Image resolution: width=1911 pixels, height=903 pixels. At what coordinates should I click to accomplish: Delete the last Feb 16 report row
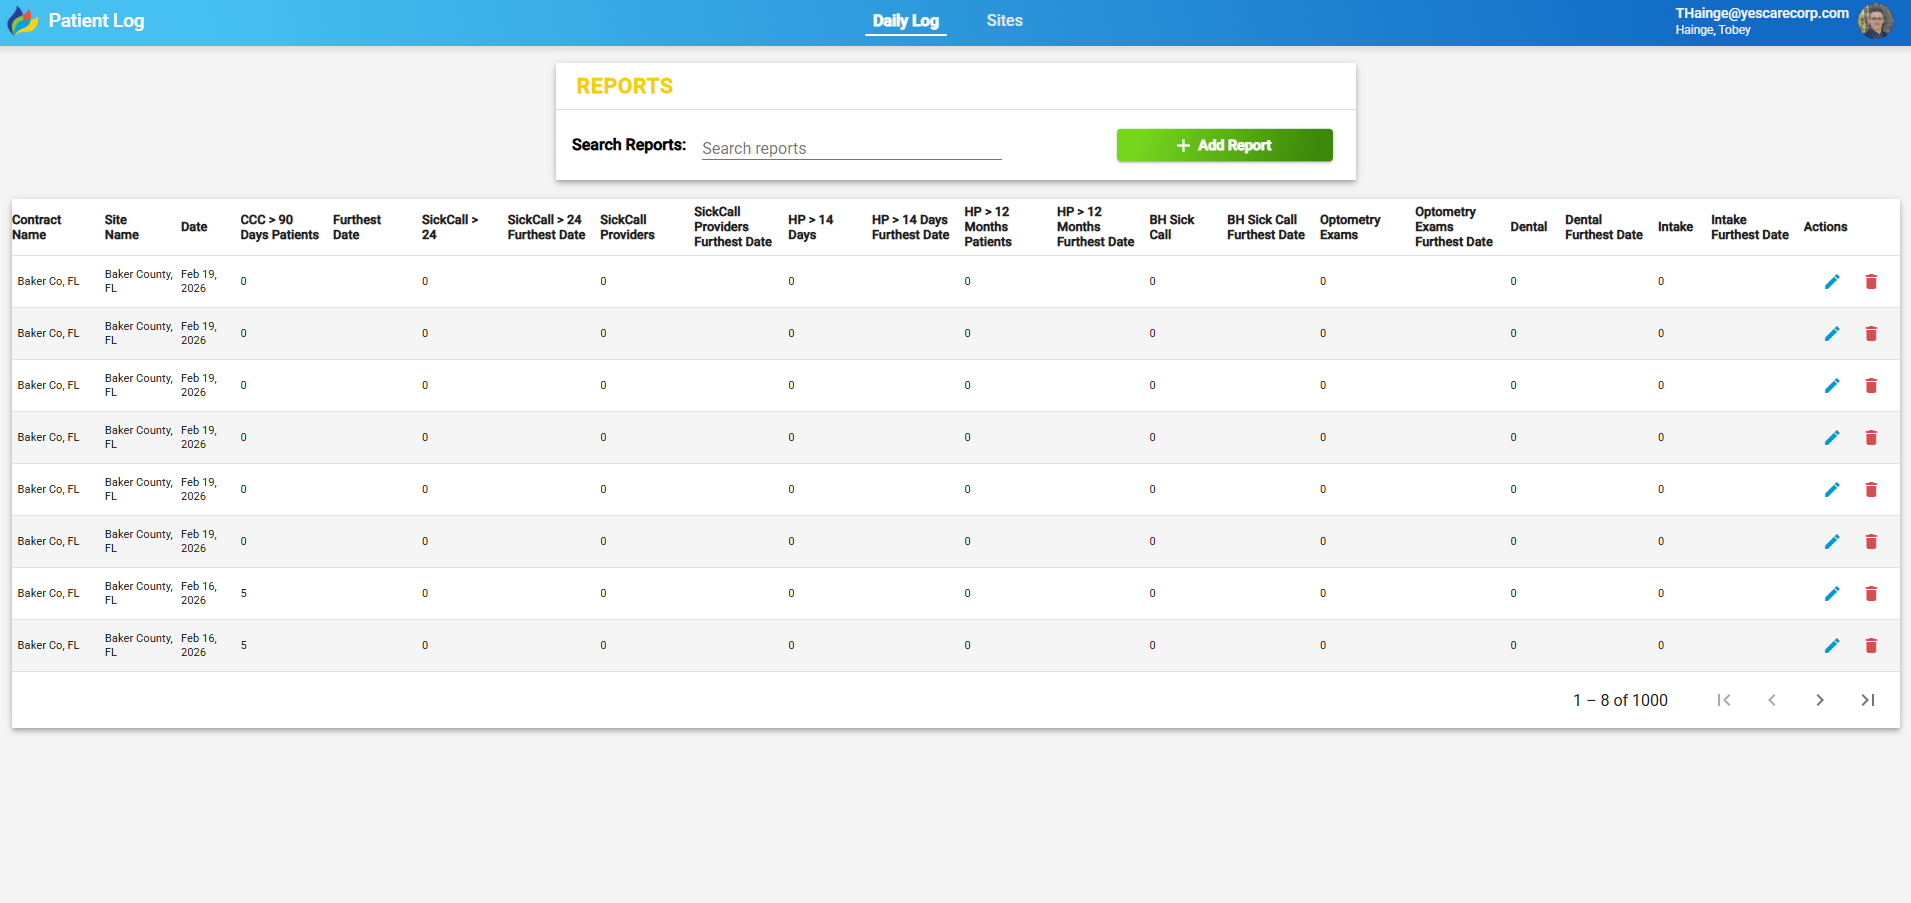(1871, 646)
